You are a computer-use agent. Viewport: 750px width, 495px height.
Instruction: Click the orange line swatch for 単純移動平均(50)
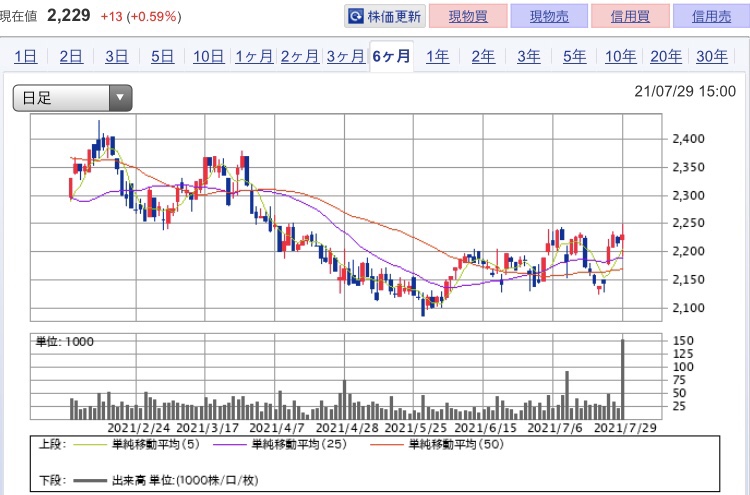(387, 445)
